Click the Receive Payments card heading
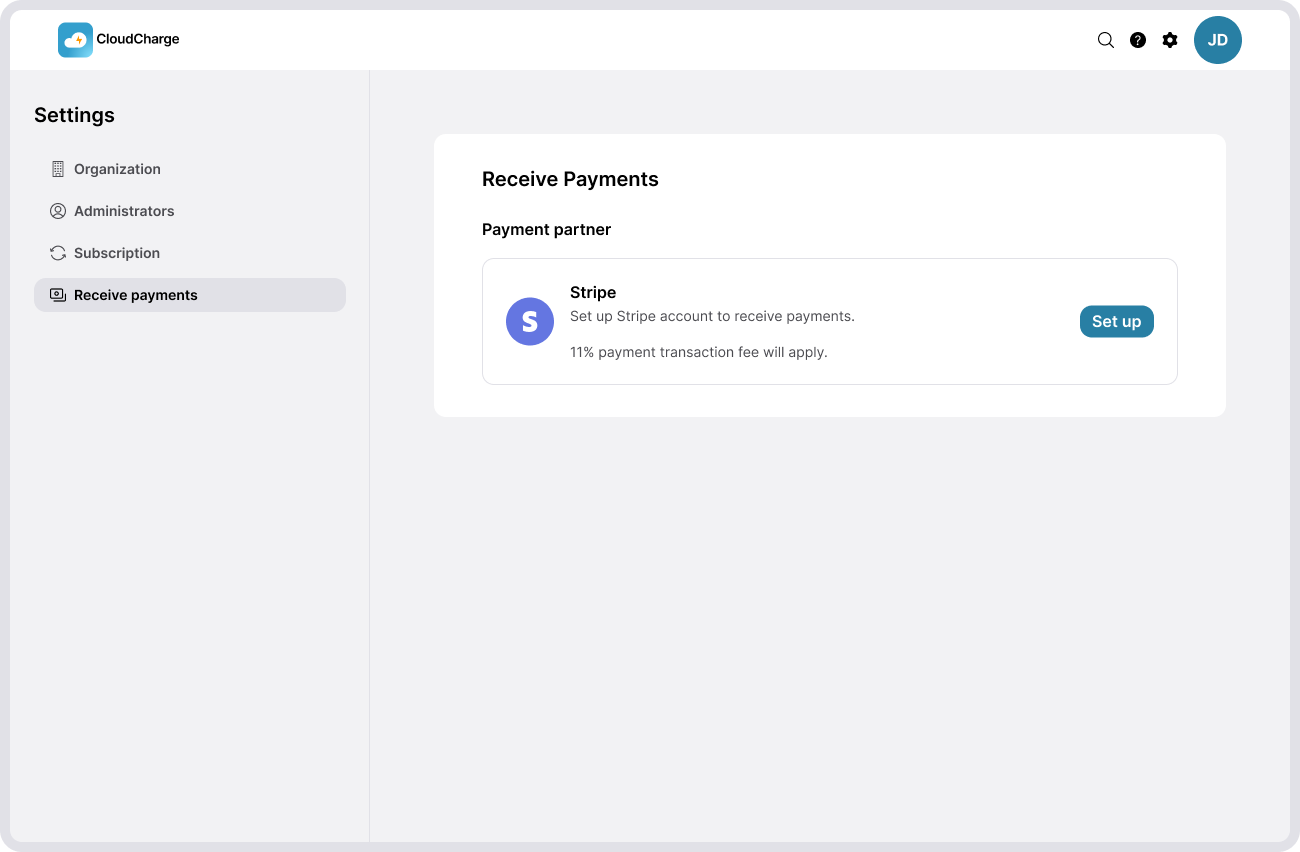This screenshot has width=1300, height=852. tap(570, 179)
